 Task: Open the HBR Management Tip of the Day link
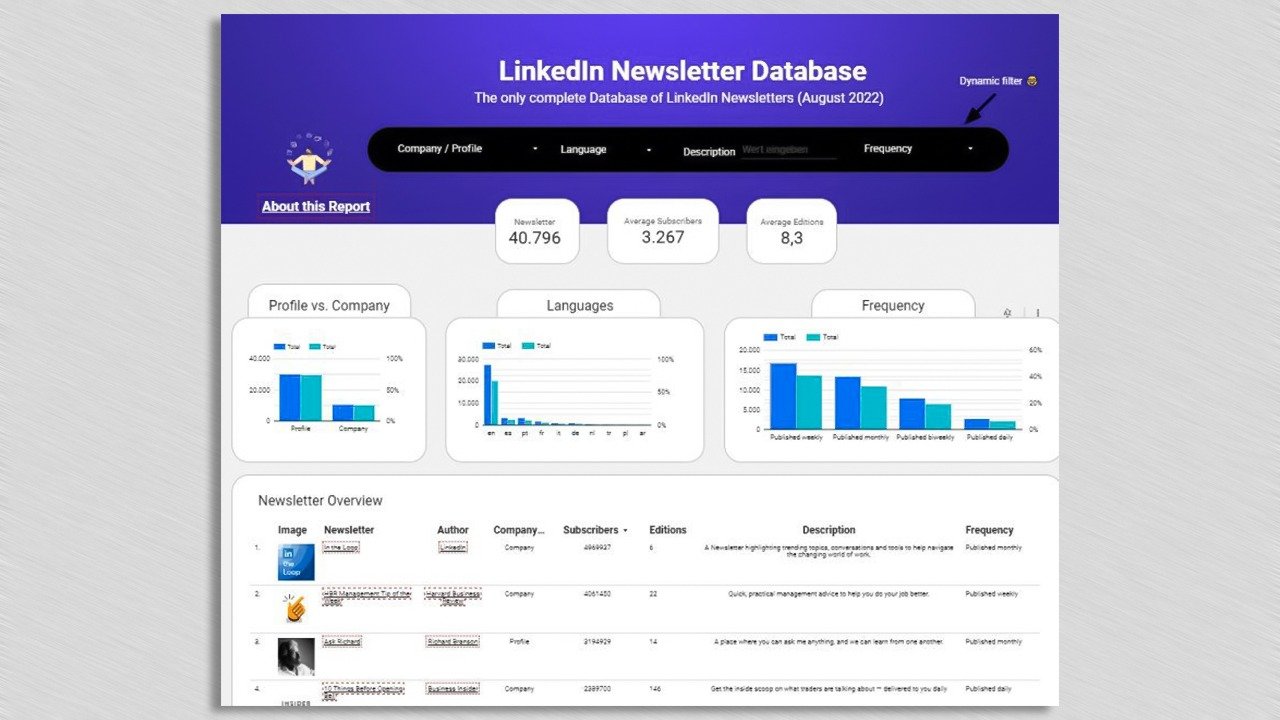[366, 597]
